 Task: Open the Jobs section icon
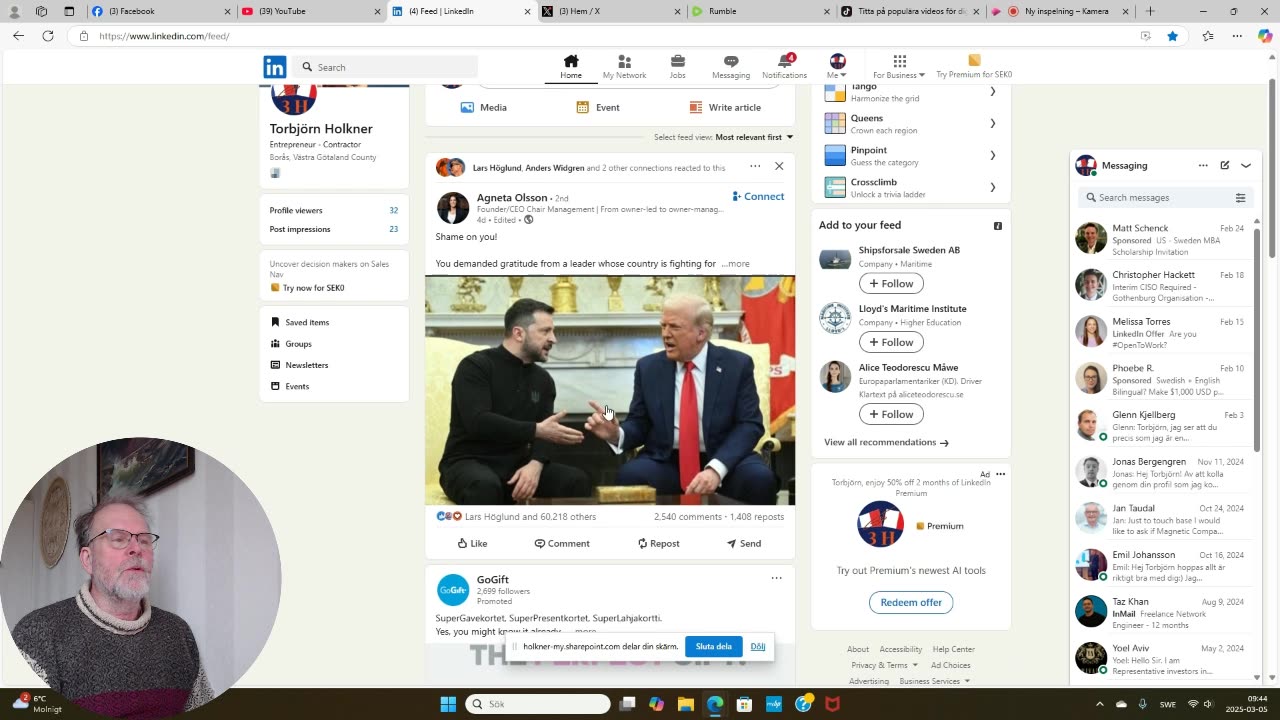(x=677, y=66)
